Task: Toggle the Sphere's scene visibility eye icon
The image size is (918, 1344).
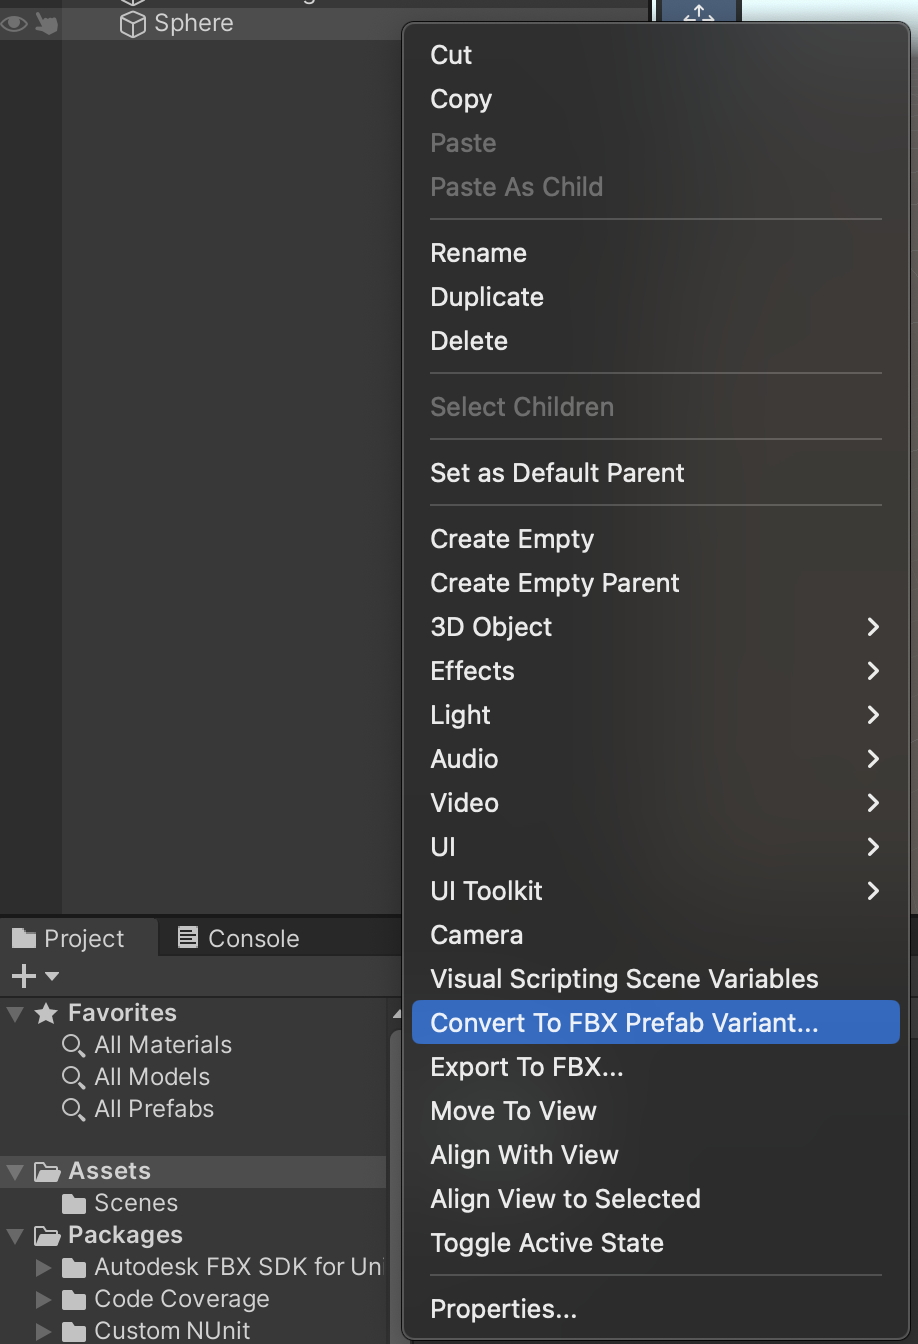Action: click(12, 23)
